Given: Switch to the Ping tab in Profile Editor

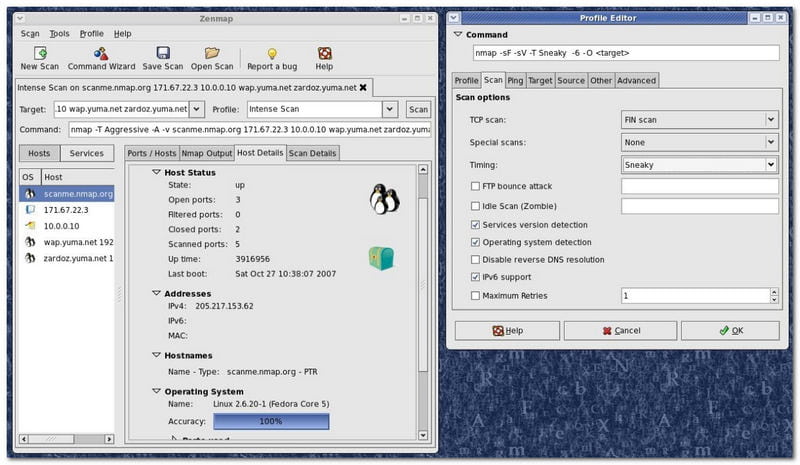Looking at the screenshot, I should 515,81.
